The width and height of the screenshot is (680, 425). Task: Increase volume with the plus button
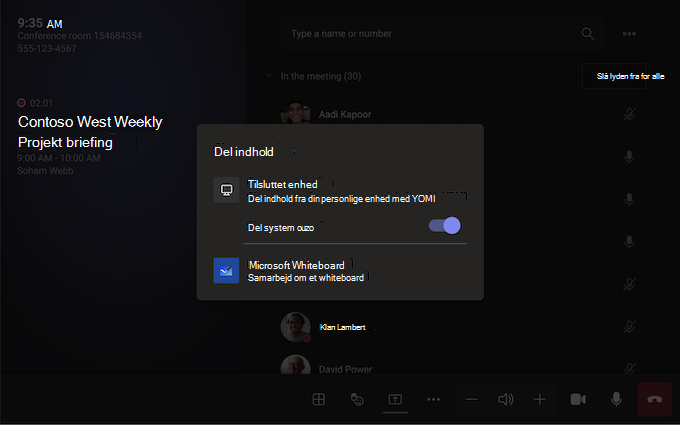pos(539,399)
